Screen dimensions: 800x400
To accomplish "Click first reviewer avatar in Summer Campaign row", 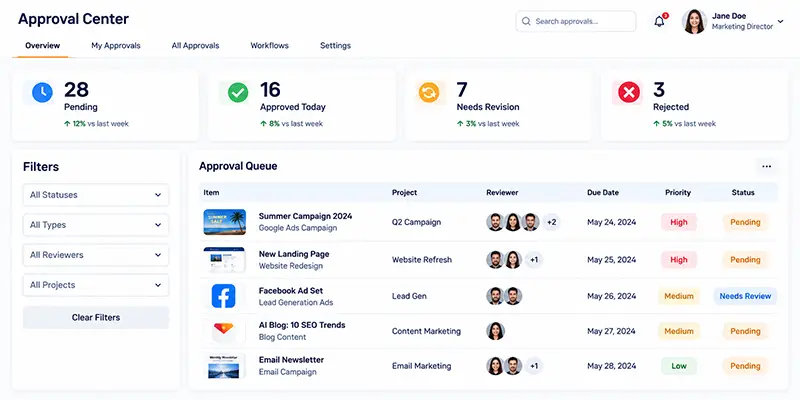I will tap(495, 222).
